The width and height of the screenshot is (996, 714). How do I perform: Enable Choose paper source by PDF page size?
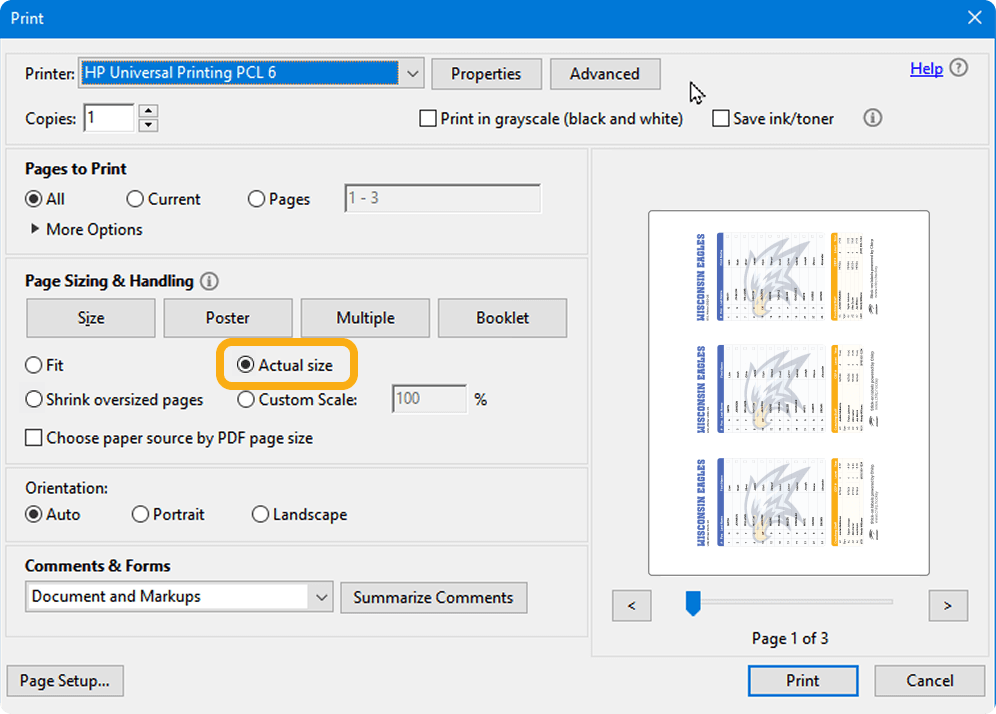click(33, 438)
